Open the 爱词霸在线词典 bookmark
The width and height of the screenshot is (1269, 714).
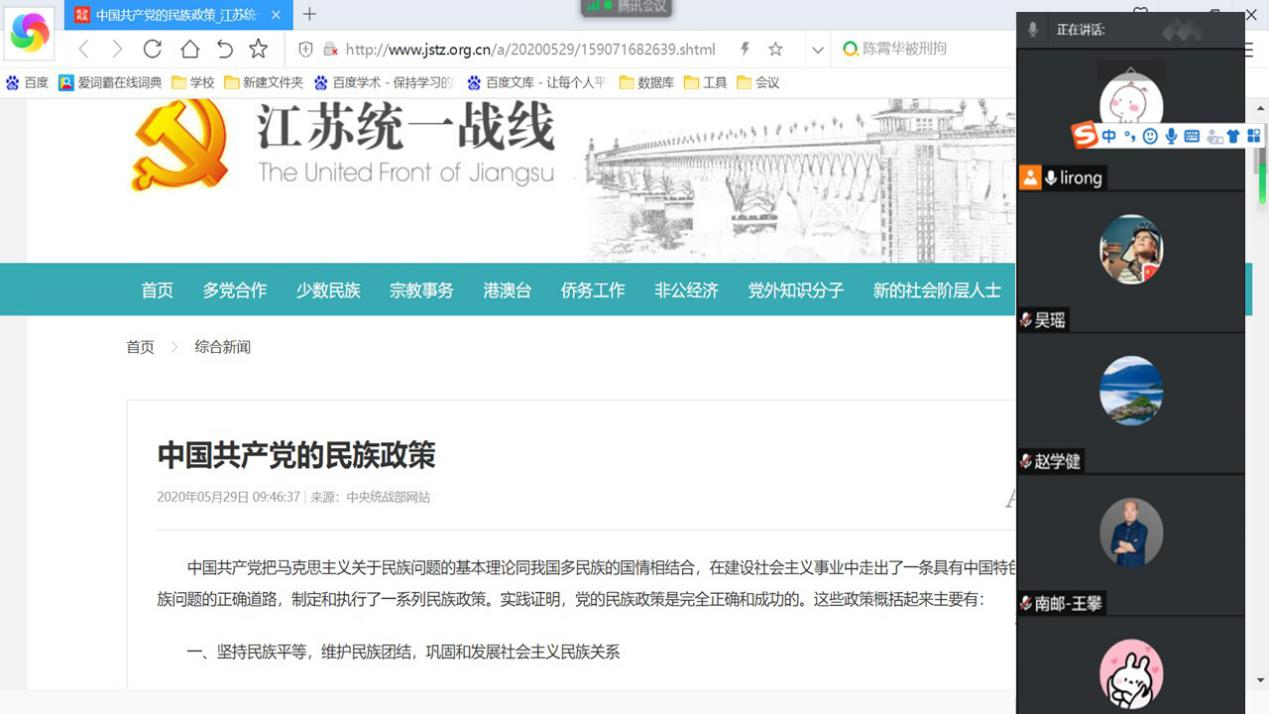tap(110, 83)
